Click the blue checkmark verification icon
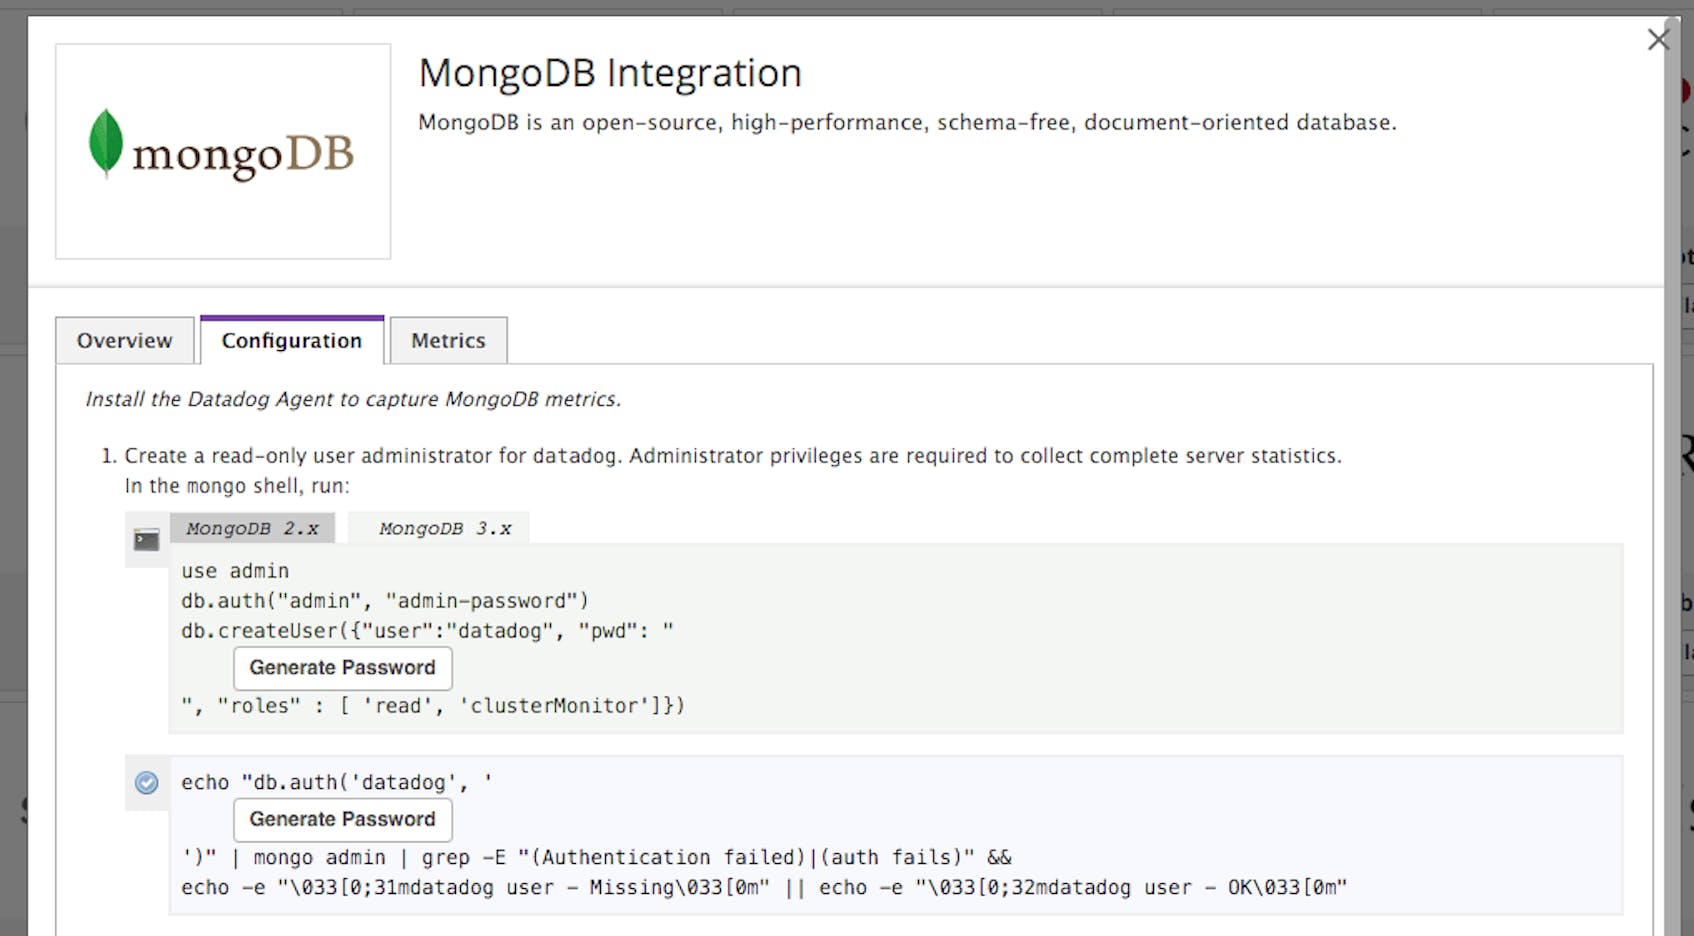Image resolution: width=1694 pixels, height=936 pixels. [146, 784]
